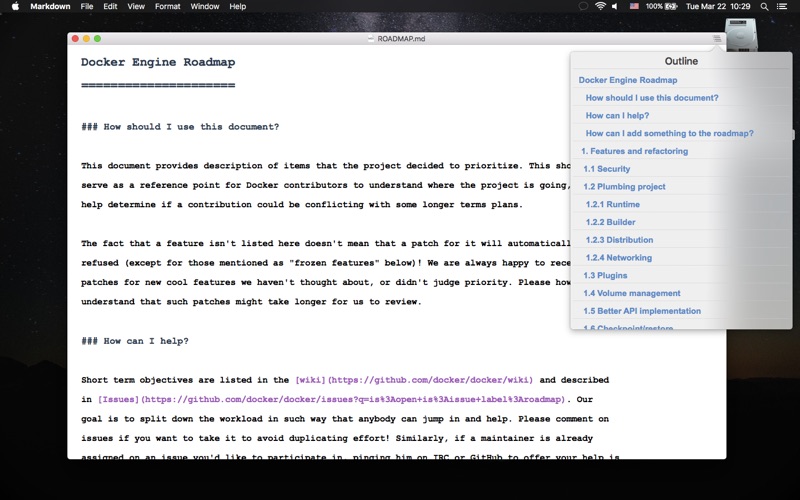Click the hard drive icon on desktop
Viewport: 800px width, 500px height.
740,36
